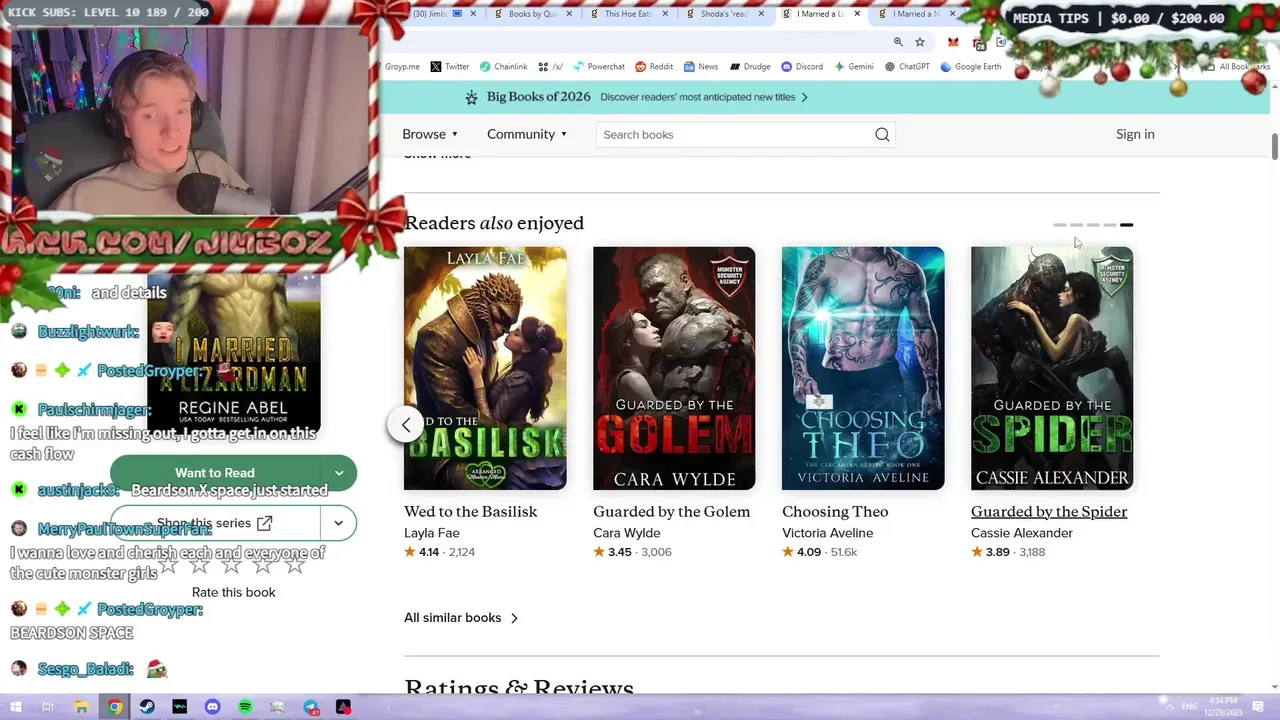Rate this book five stars
The image size is (1280, 720).
(294, 566)
